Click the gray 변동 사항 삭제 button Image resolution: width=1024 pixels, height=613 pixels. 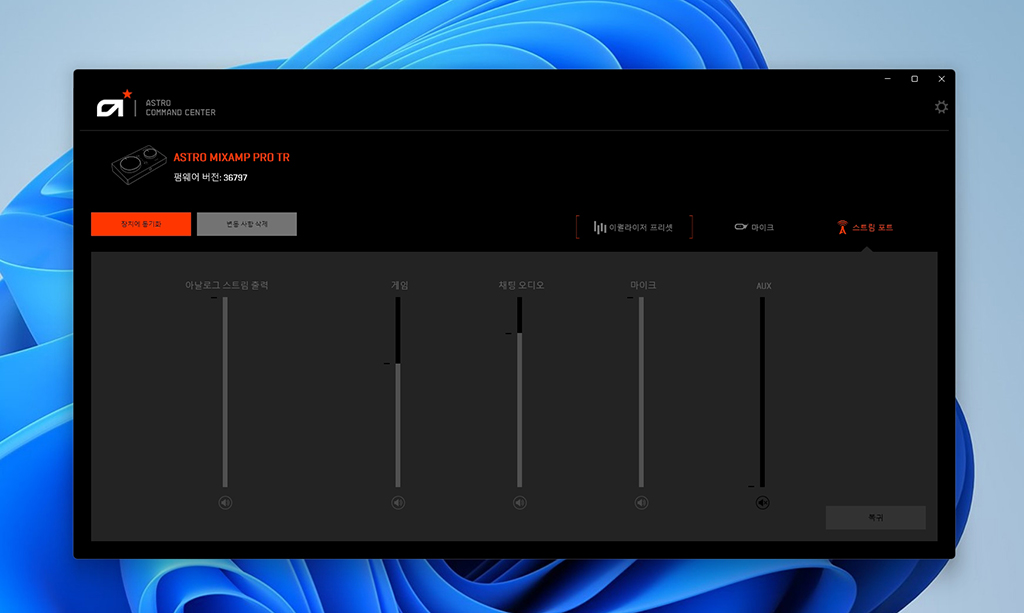point(247,224)
